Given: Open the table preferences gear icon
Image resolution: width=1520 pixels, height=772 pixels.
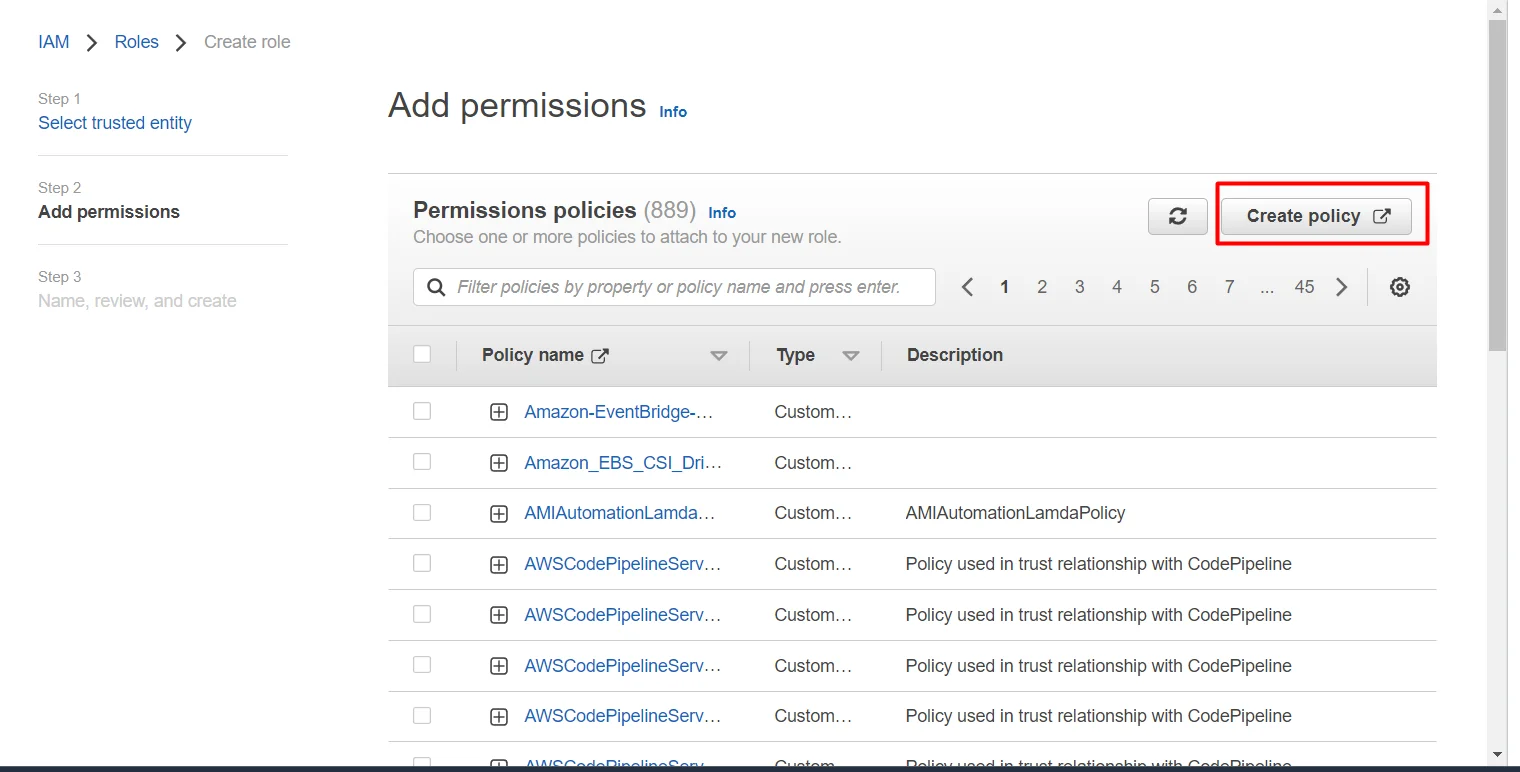Looking at the screenshot, I should click(x=1400, y=287).
